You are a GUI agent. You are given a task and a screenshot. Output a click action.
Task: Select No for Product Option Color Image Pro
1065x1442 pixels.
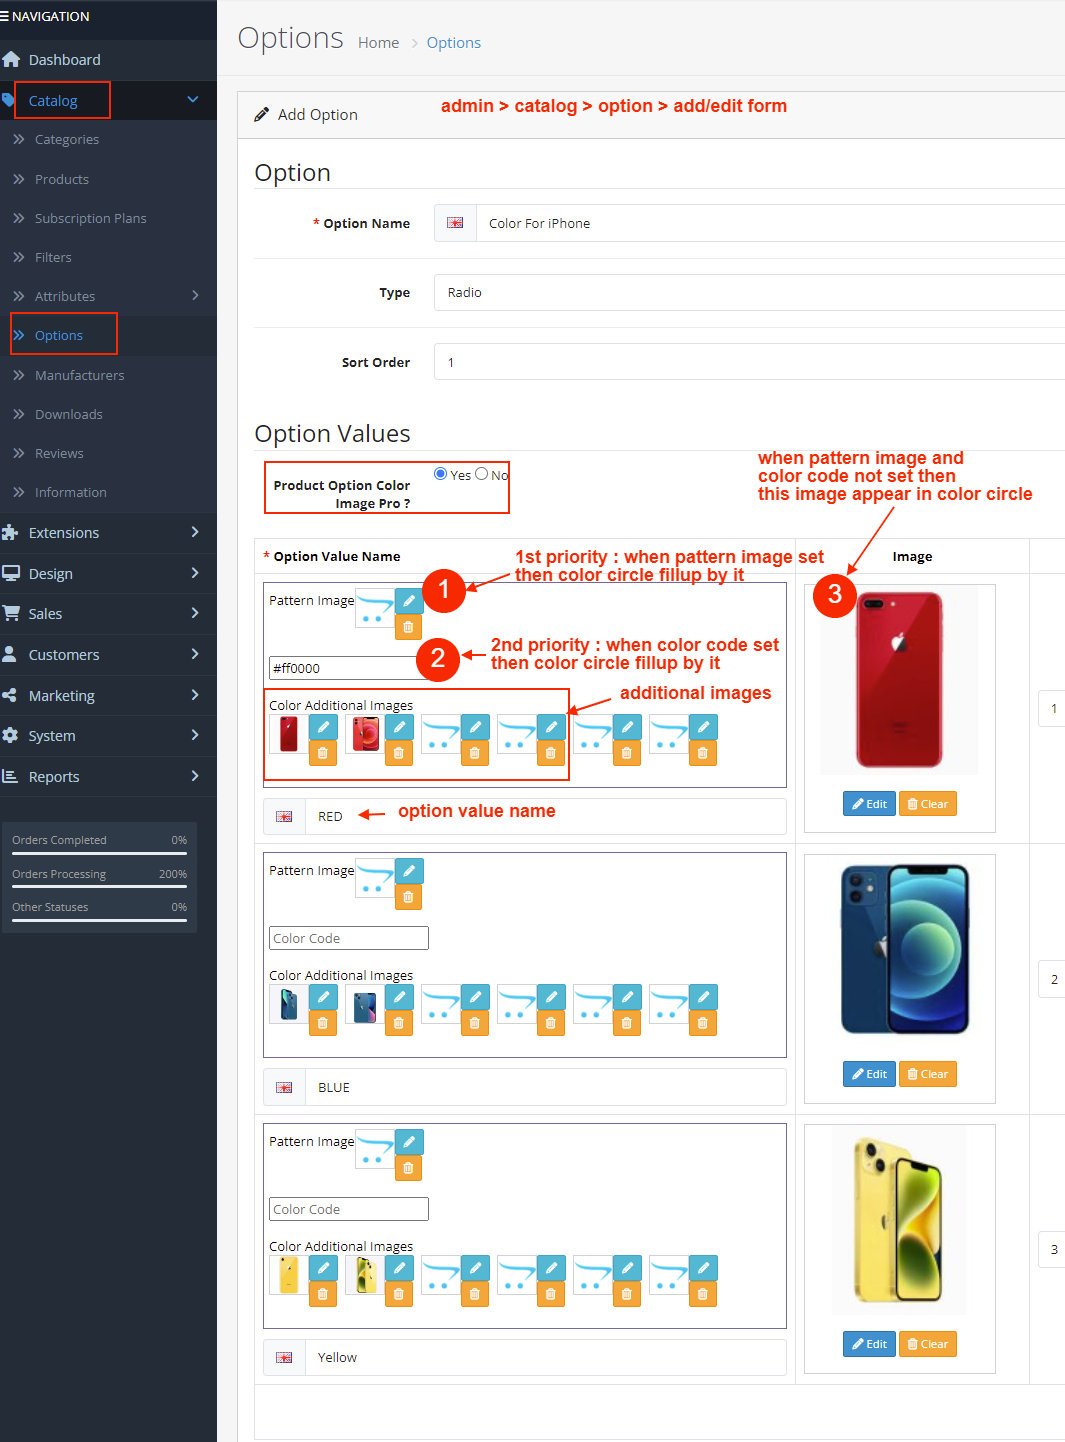[x=482, y=474]
